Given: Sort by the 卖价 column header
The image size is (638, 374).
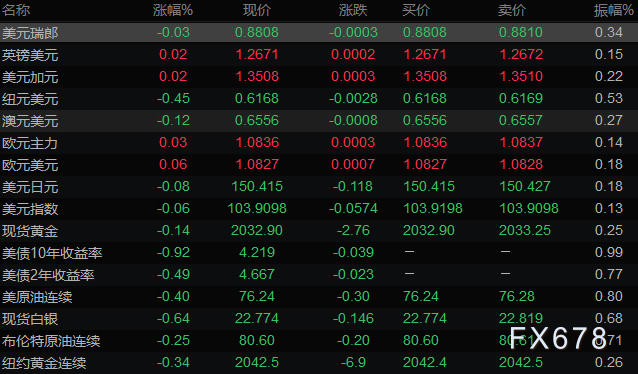Looking at the screenshot, I should [512, 10].
